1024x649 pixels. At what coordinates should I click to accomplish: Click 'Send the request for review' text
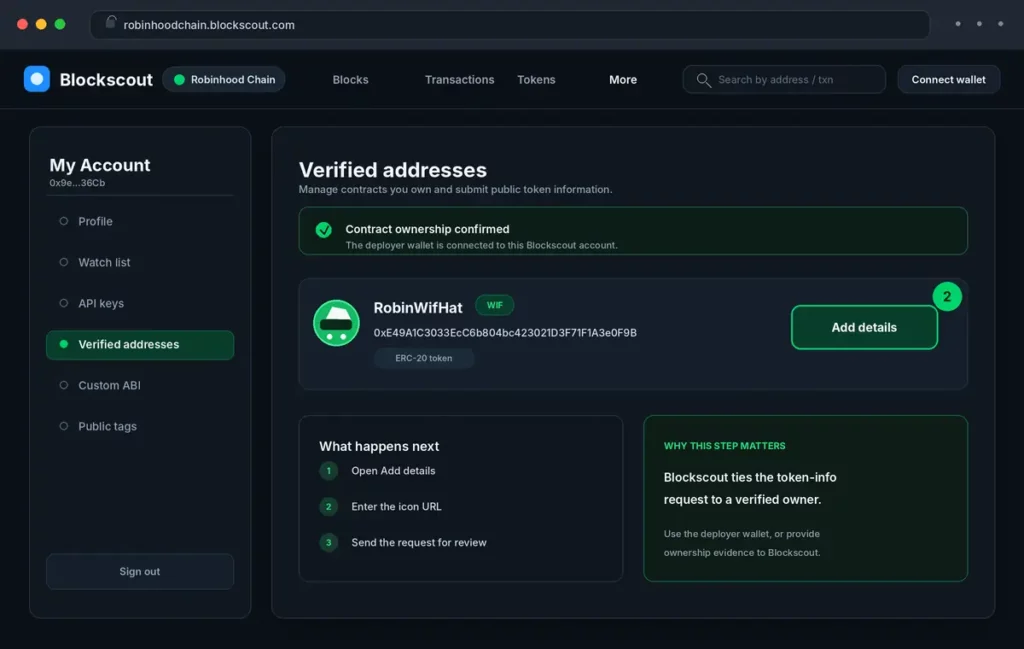point(419,543)
